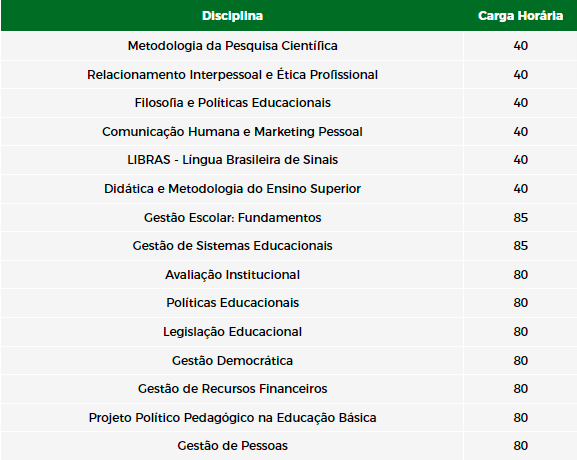Click the 85 hours for Gestão Escolar
This screenshot has width=577, height=460.
coord(520,218)
